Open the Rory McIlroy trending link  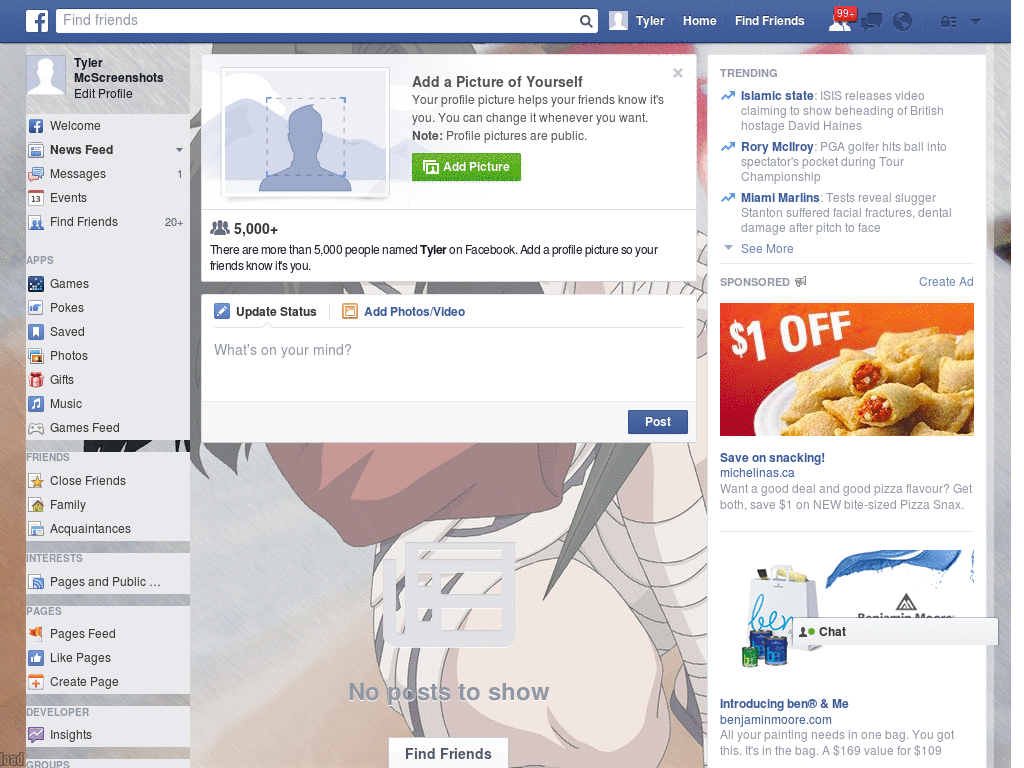click(x=776, y=147)
